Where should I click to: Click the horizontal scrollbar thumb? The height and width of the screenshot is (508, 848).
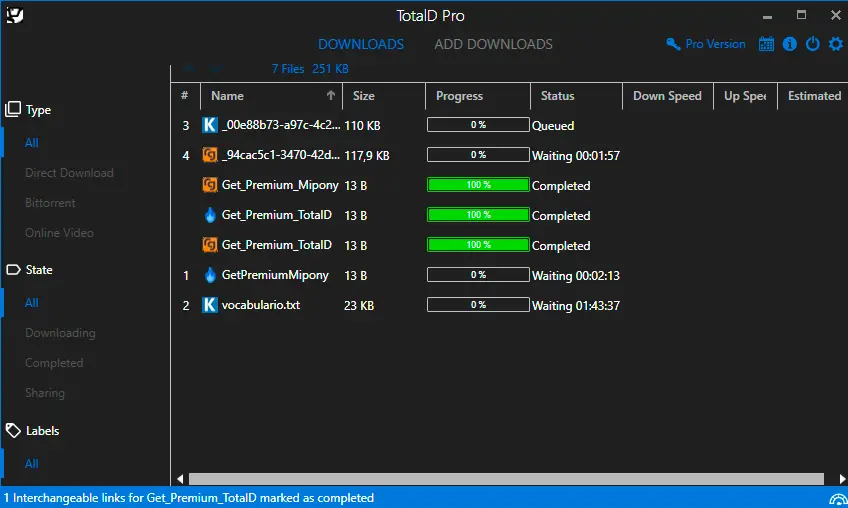(506, 479)
